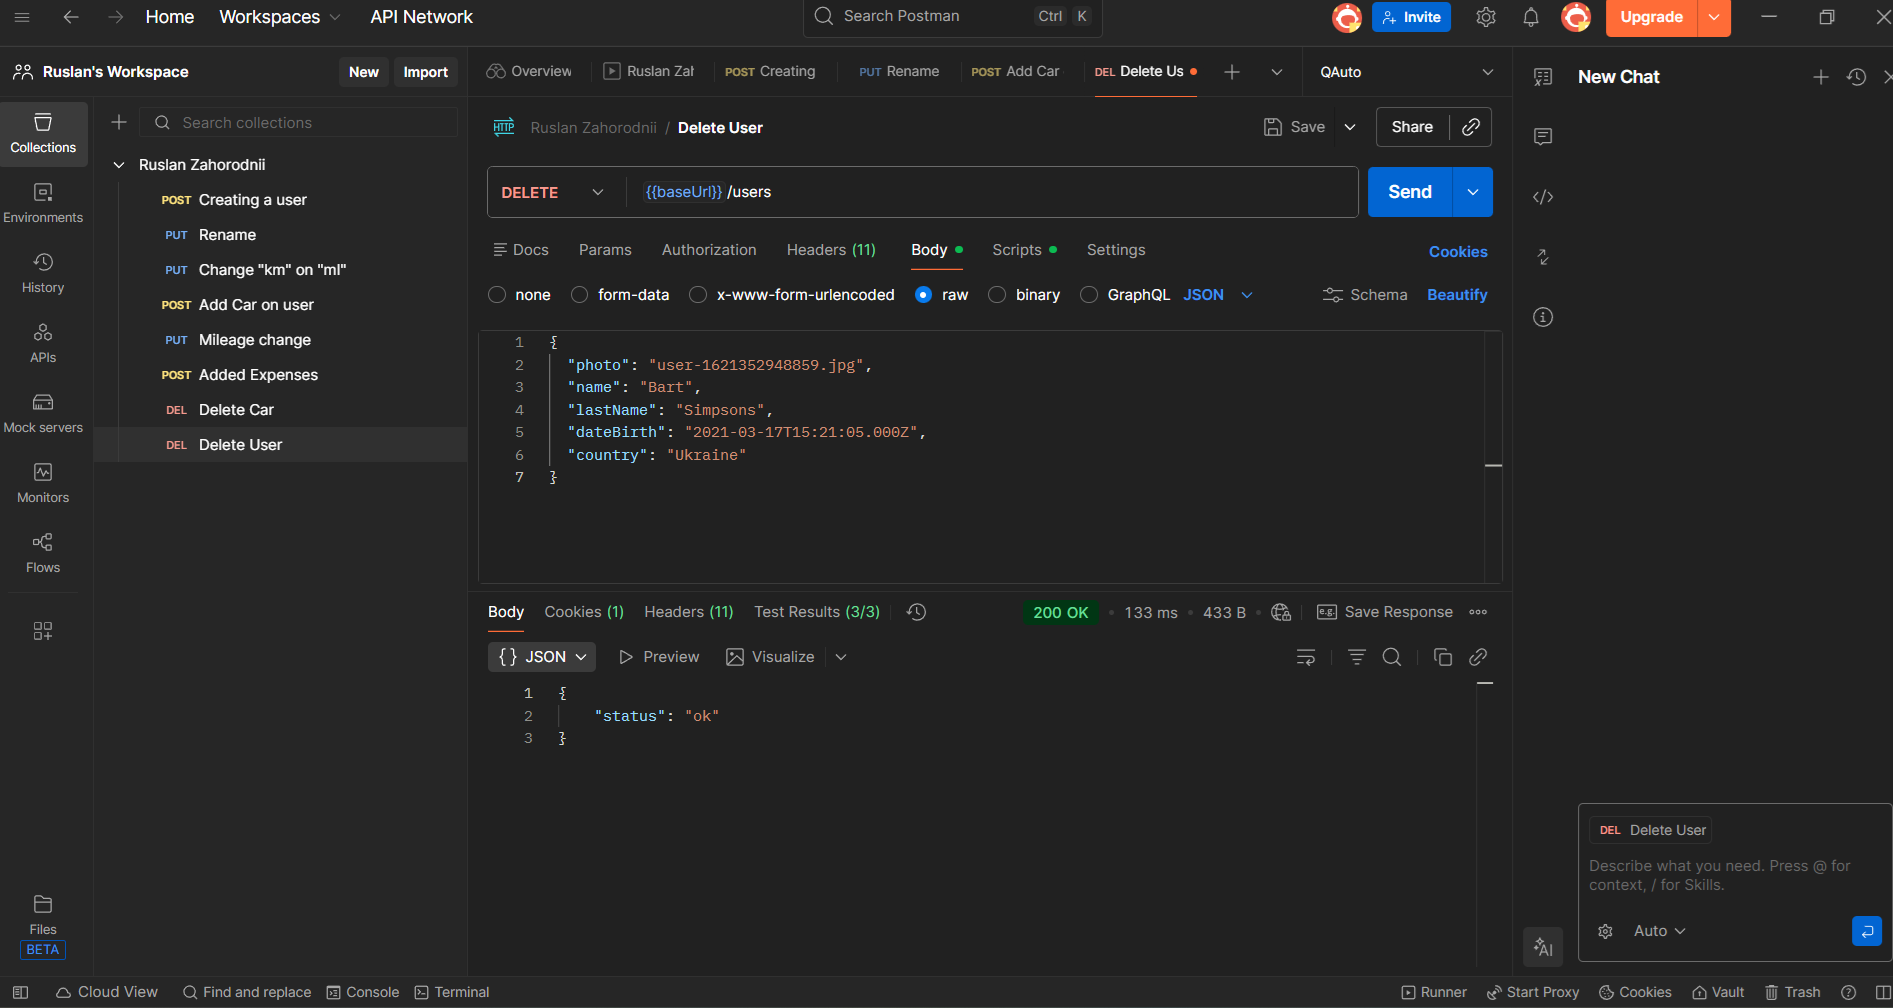
Task: Search within the response body
Action: tap(1391, 657)
